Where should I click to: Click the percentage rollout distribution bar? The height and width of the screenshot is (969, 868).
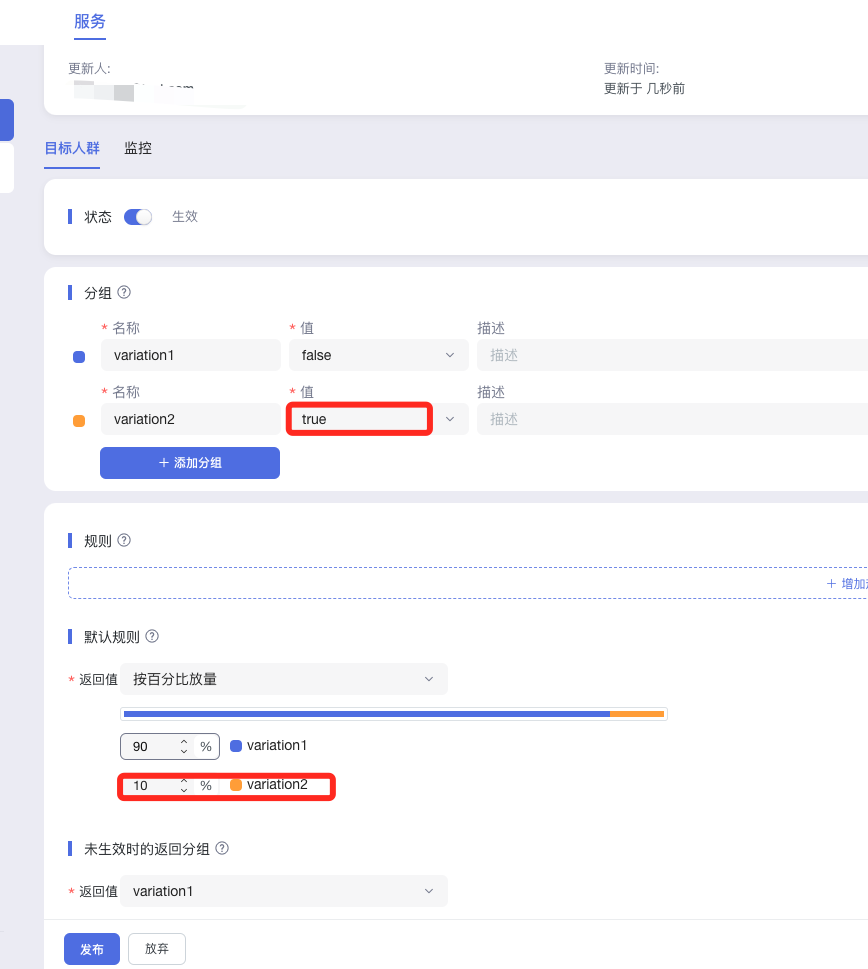click(x=394, y=714)
